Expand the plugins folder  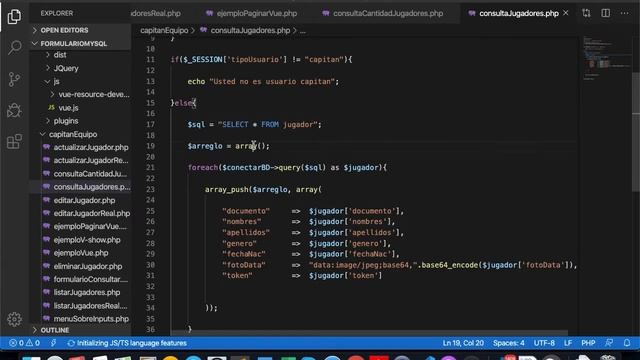pos(66,121)
